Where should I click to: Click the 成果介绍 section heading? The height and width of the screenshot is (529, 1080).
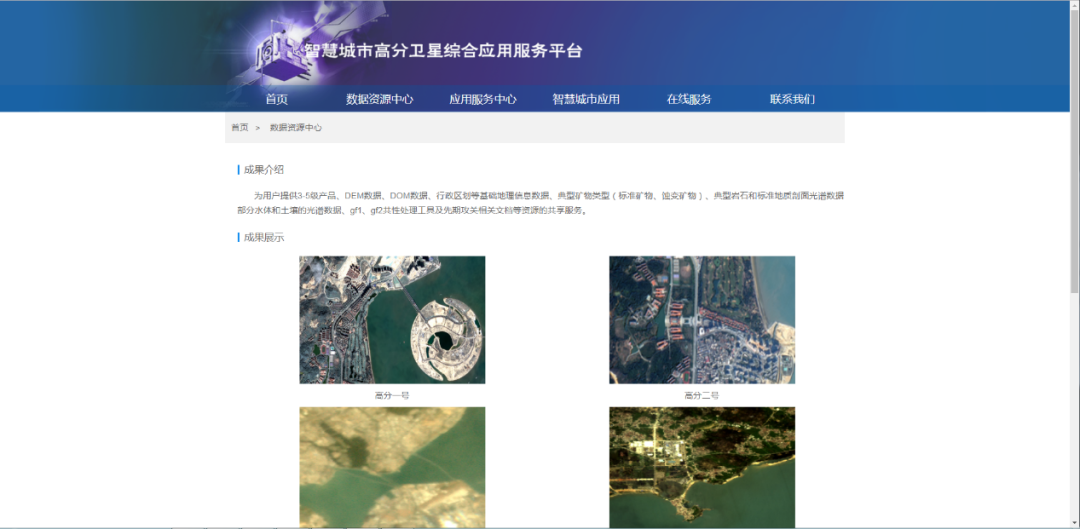264,170
